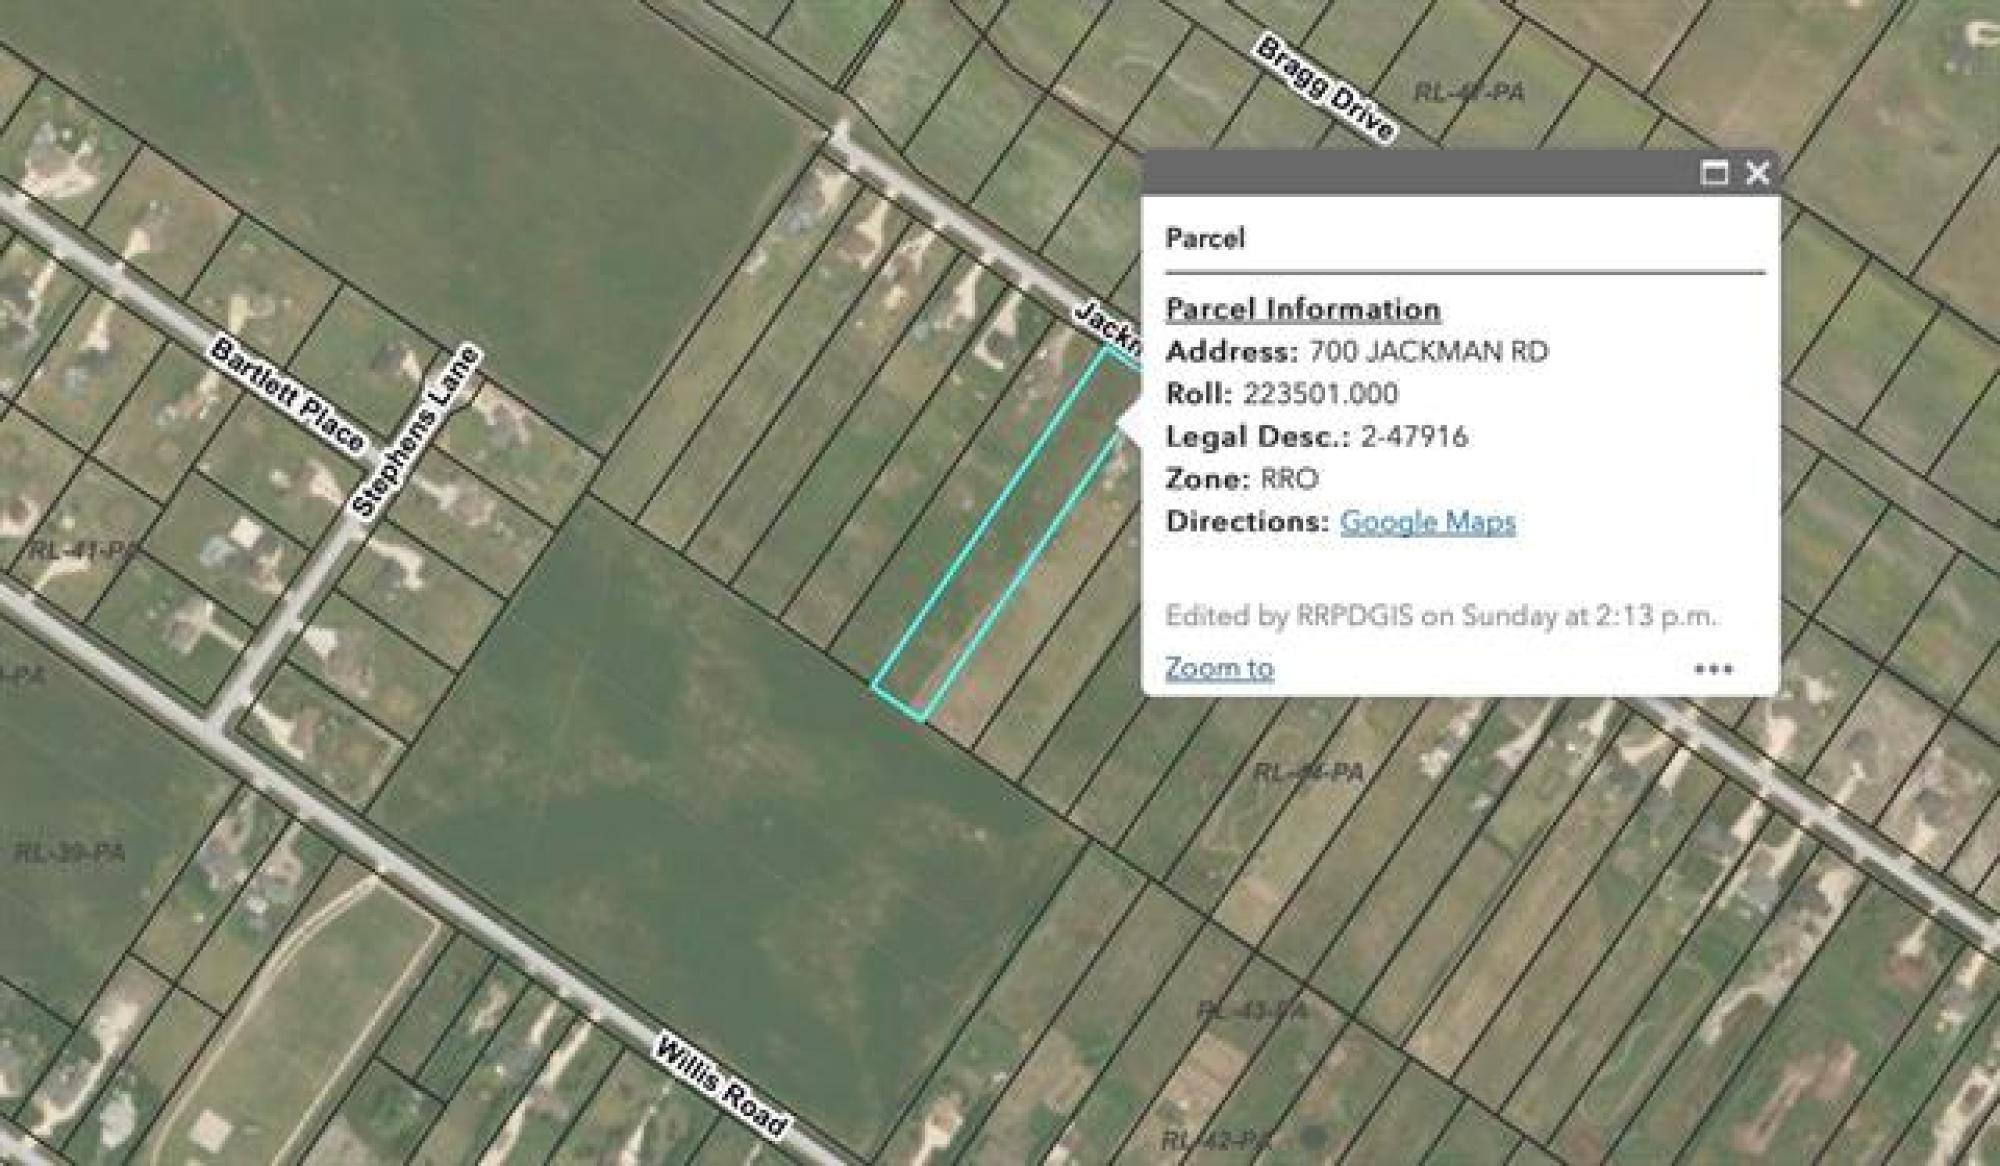Click the Parcel Information heading
This screenshot has height=1166, width=2000.
1303,309
